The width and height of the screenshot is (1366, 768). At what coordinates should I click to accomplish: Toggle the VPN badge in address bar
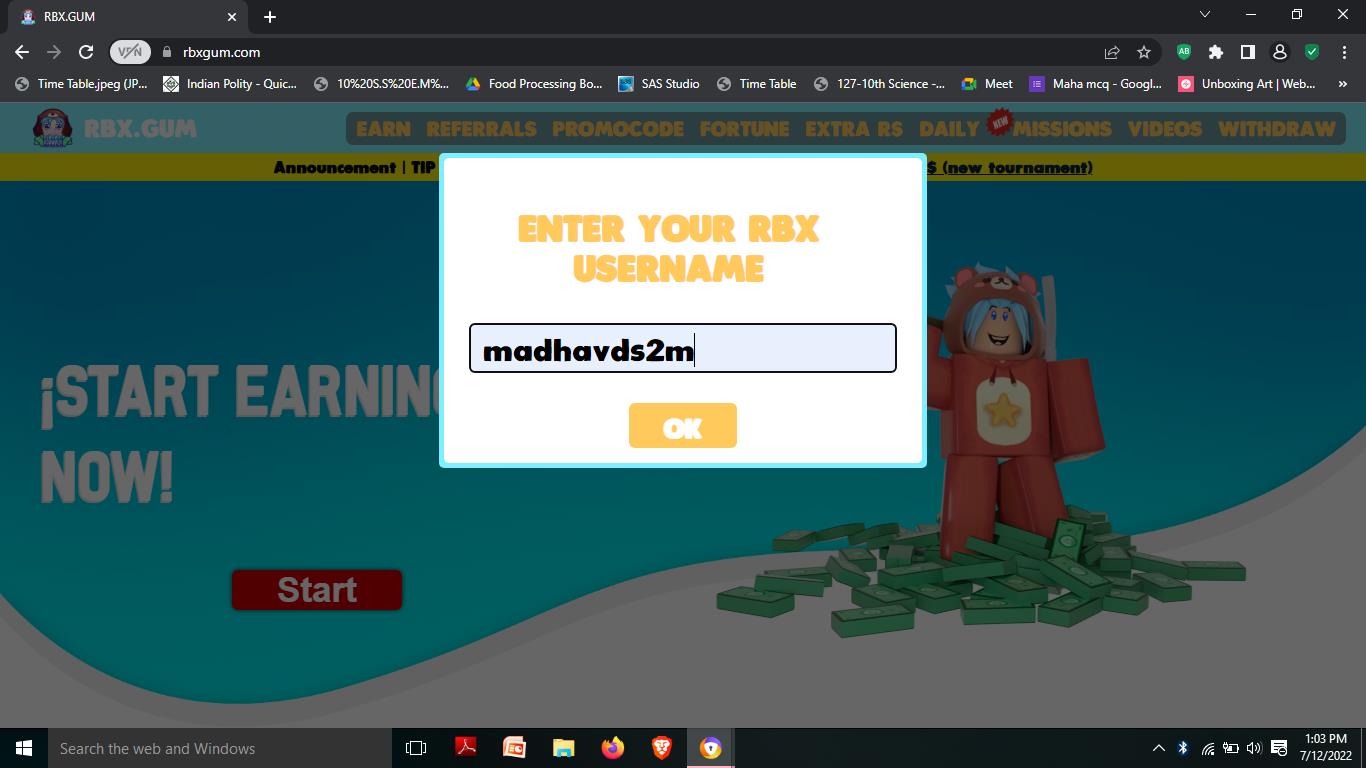tap(130, 52)
